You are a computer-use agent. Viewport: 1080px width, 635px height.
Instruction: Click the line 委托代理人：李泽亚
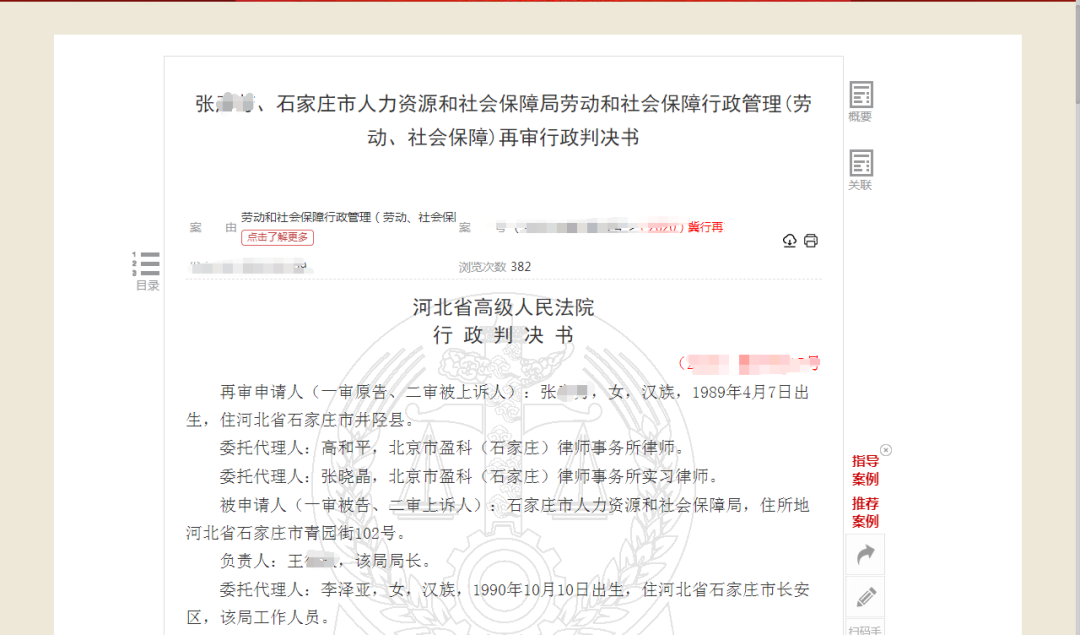(497, 604)
